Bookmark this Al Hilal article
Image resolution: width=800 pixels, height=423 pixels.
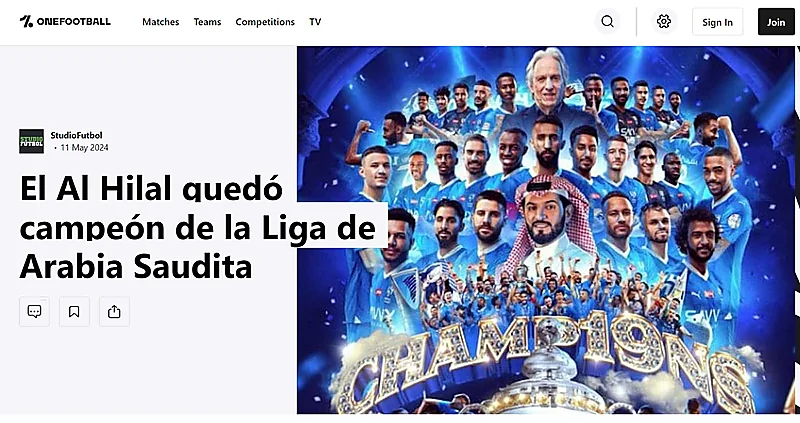click(74, 311)
